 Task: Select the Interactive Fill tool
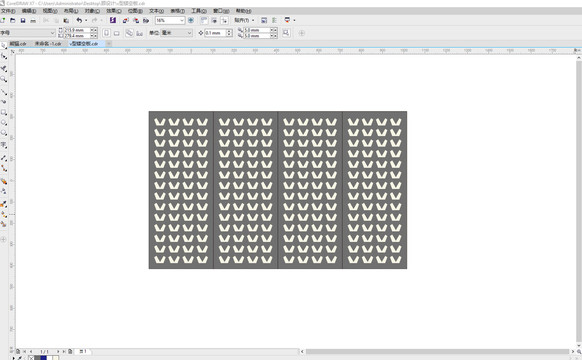click(4, 214)
